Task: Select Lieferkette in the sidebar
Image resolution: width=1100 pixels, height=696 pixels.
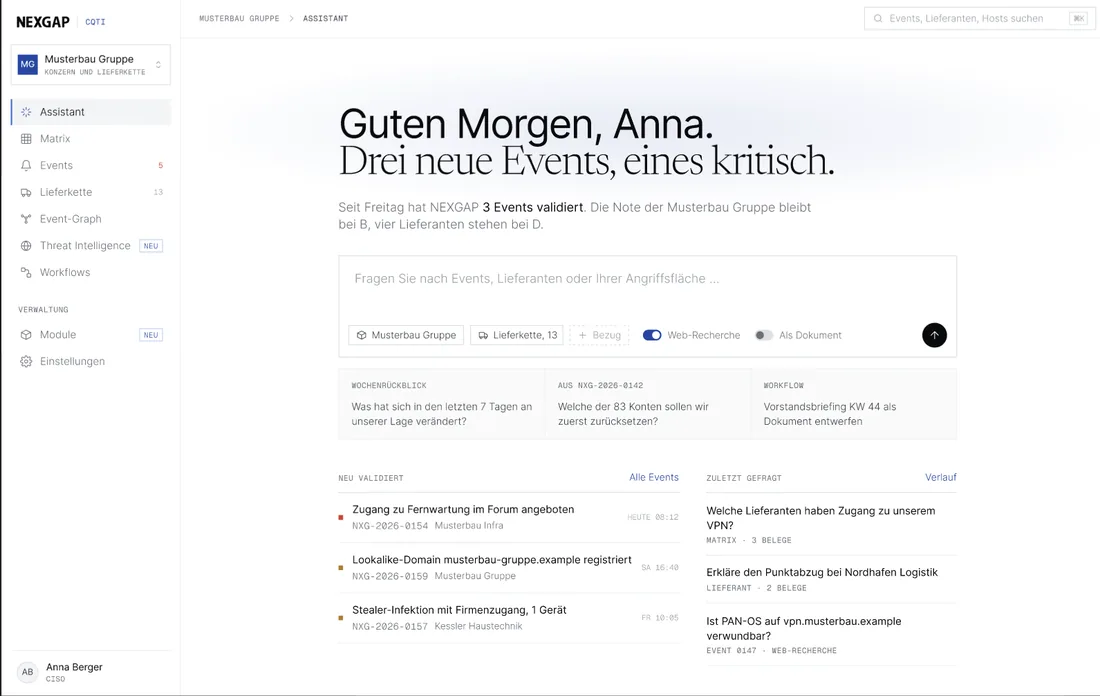Action: coord(90,192)
